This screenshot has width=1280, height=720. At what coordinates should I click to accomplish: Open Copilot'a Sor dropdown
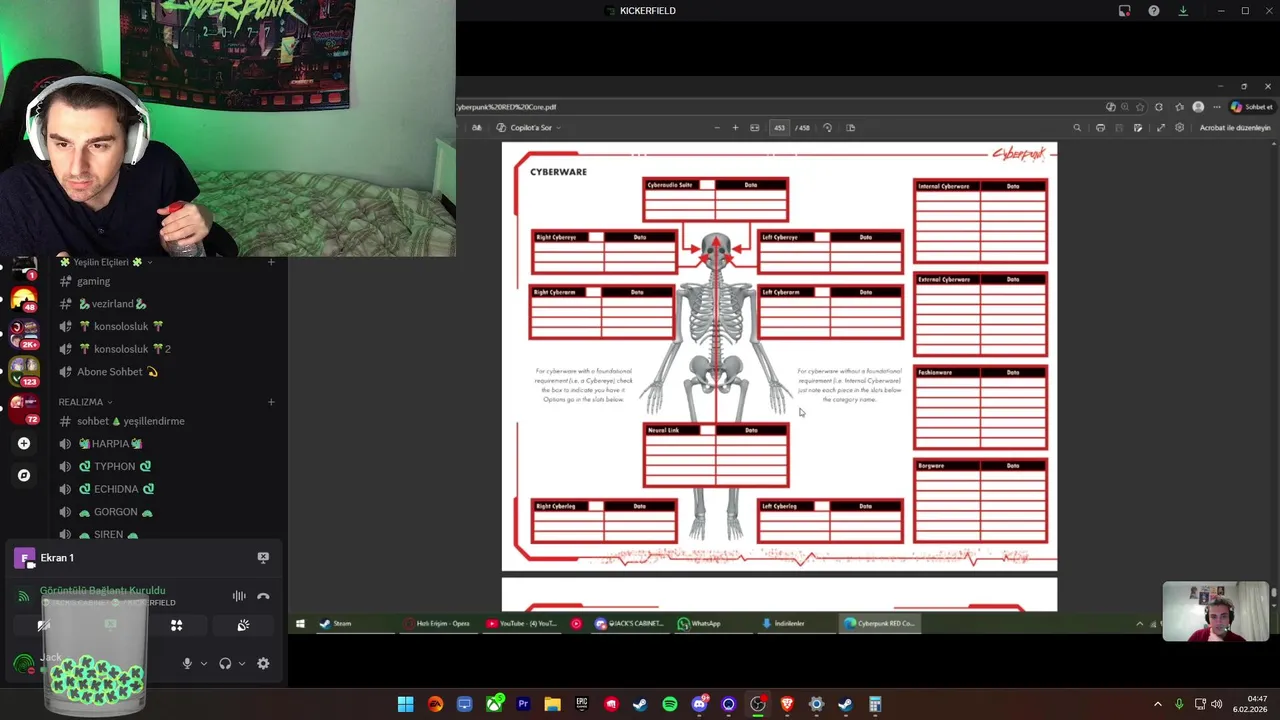click(x=529, y=128)
